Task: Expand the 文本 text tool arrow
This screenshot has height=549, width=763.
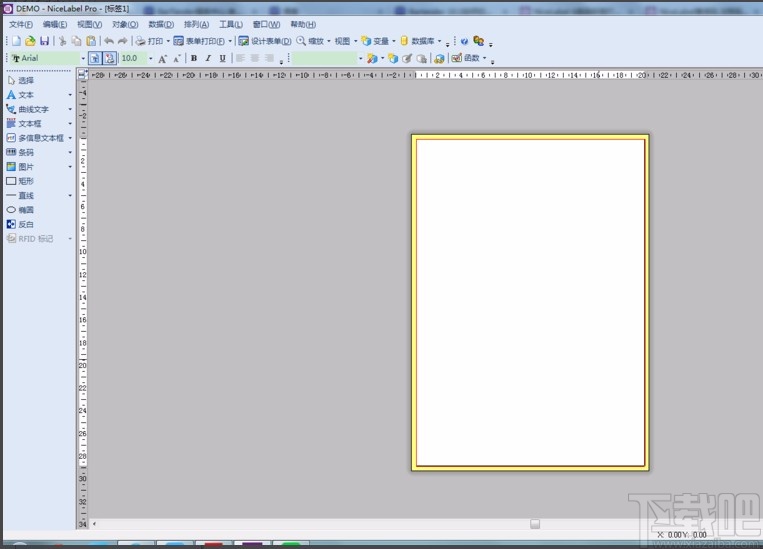Action: [70, 95]
